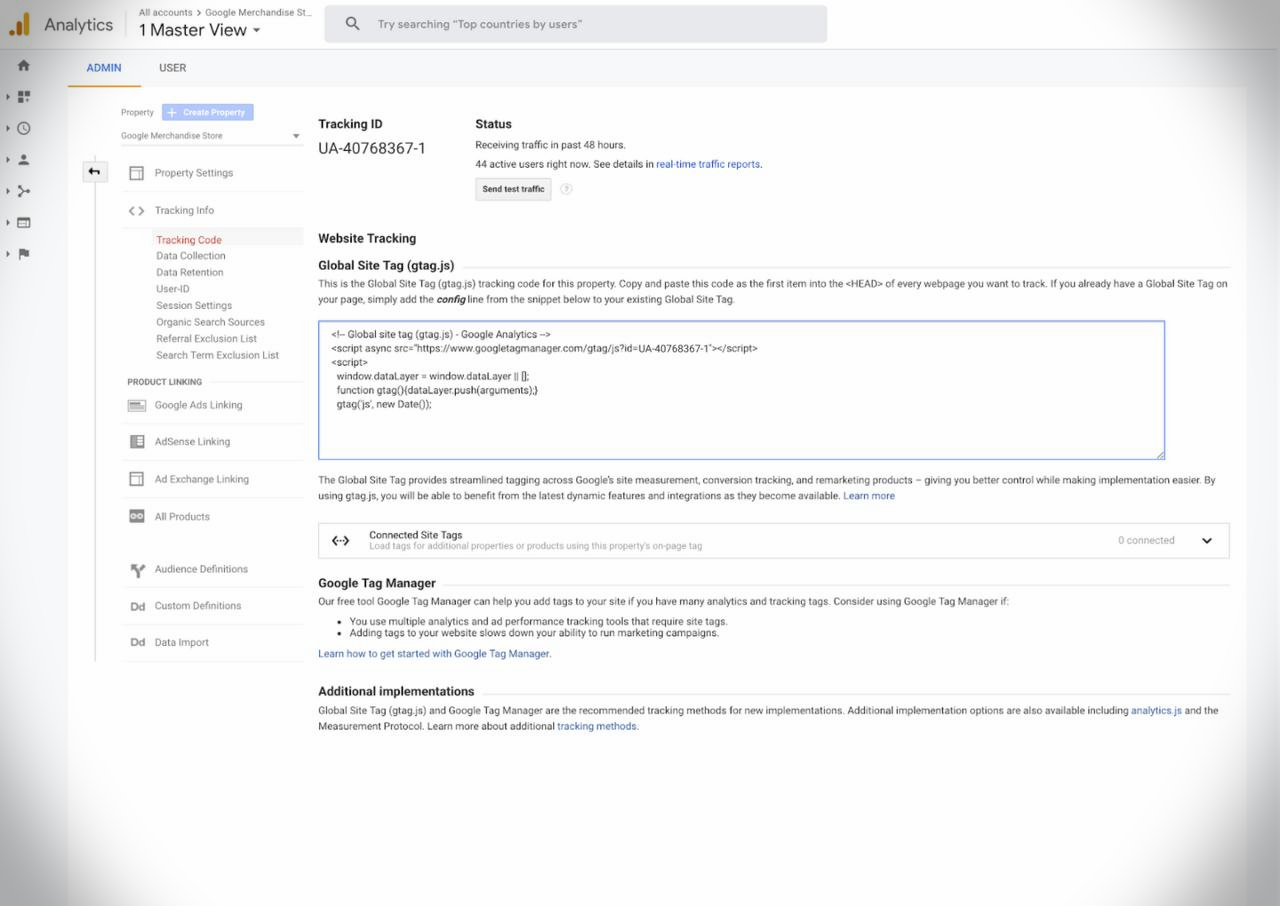Click the Data Import Dd icon
The image size is (1280, 906).
[x=138, y=643]
